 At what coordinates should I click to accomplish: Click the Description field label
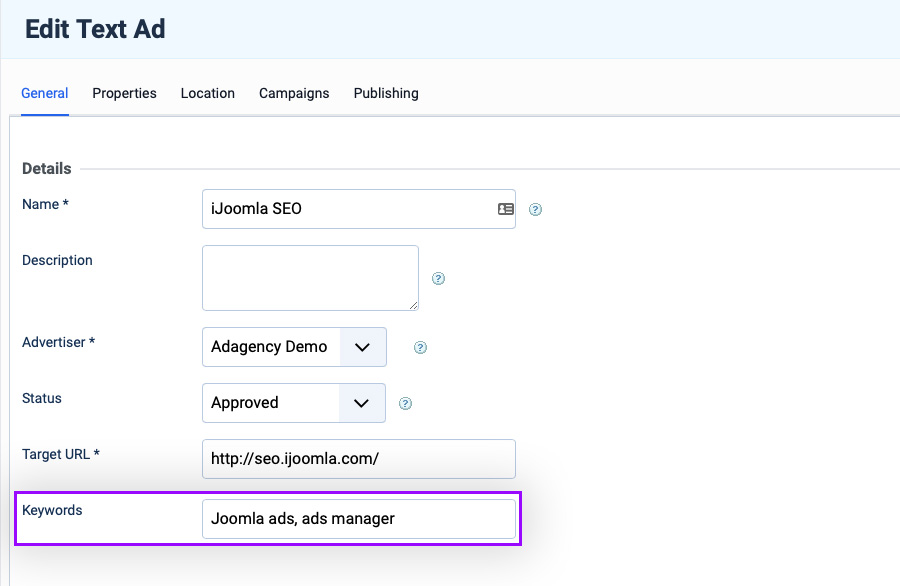coord(57,261)
